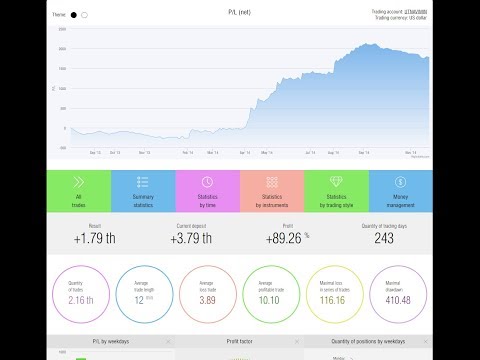
Task: Click the dollar coin Money management icon
Action: coord(400,182)
